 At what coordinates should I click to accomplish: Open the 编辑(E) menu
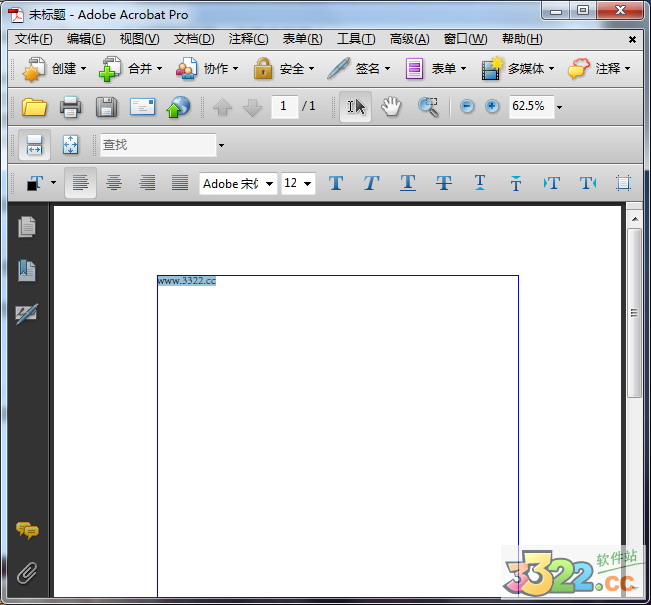click(x=86, y=39)
